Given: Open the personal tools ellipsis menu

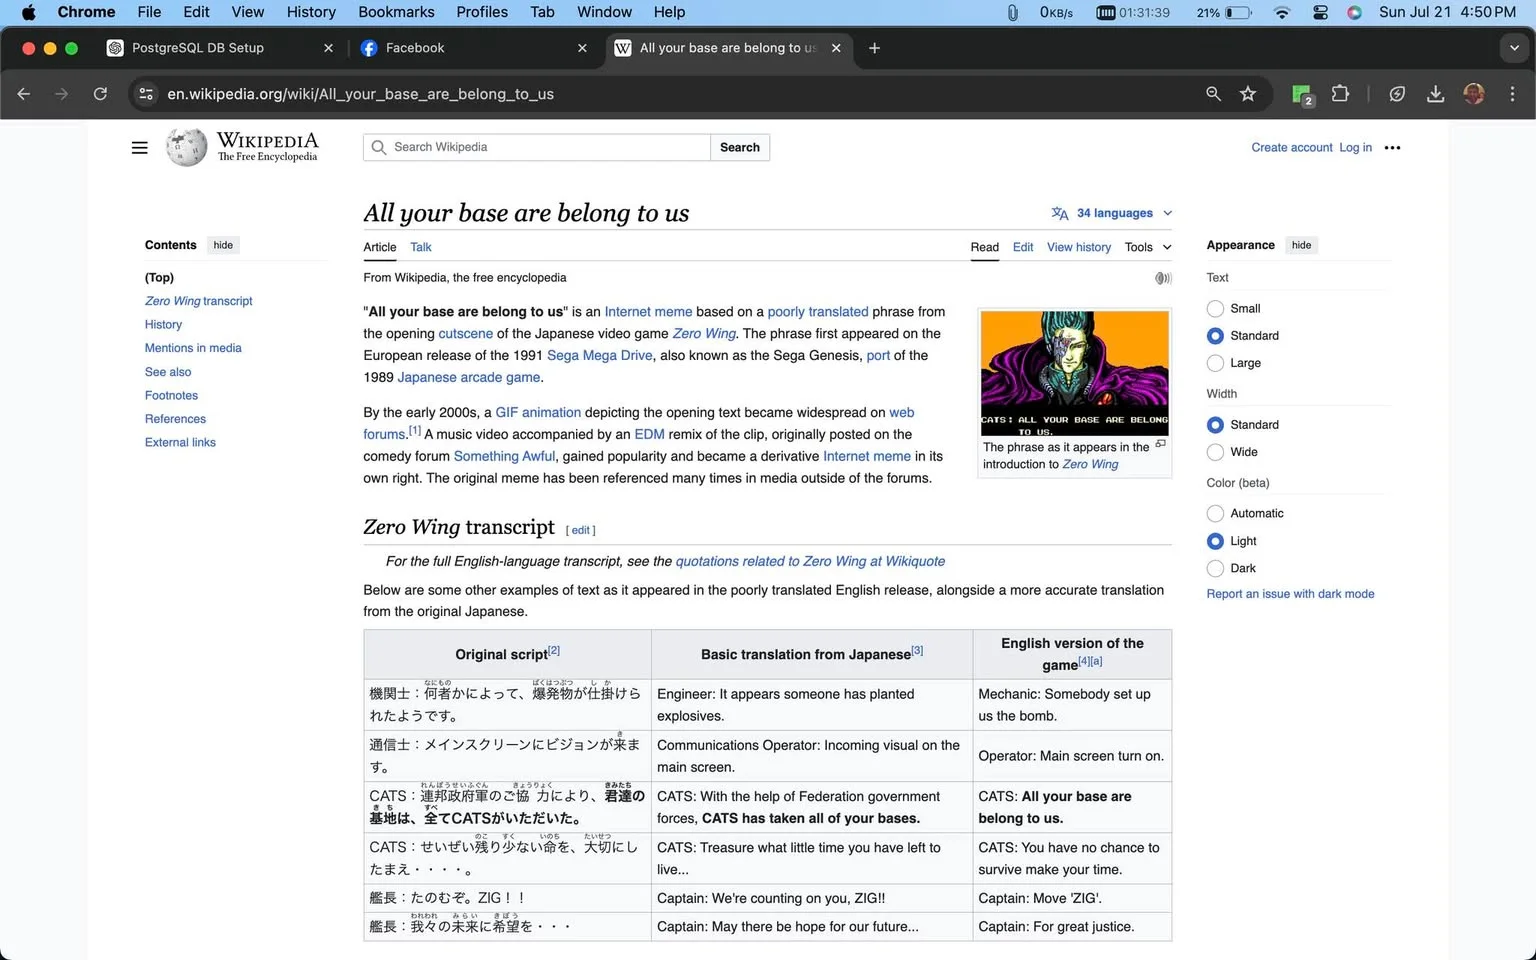Looking at the screenshot, I should (x=1392, y=148).
